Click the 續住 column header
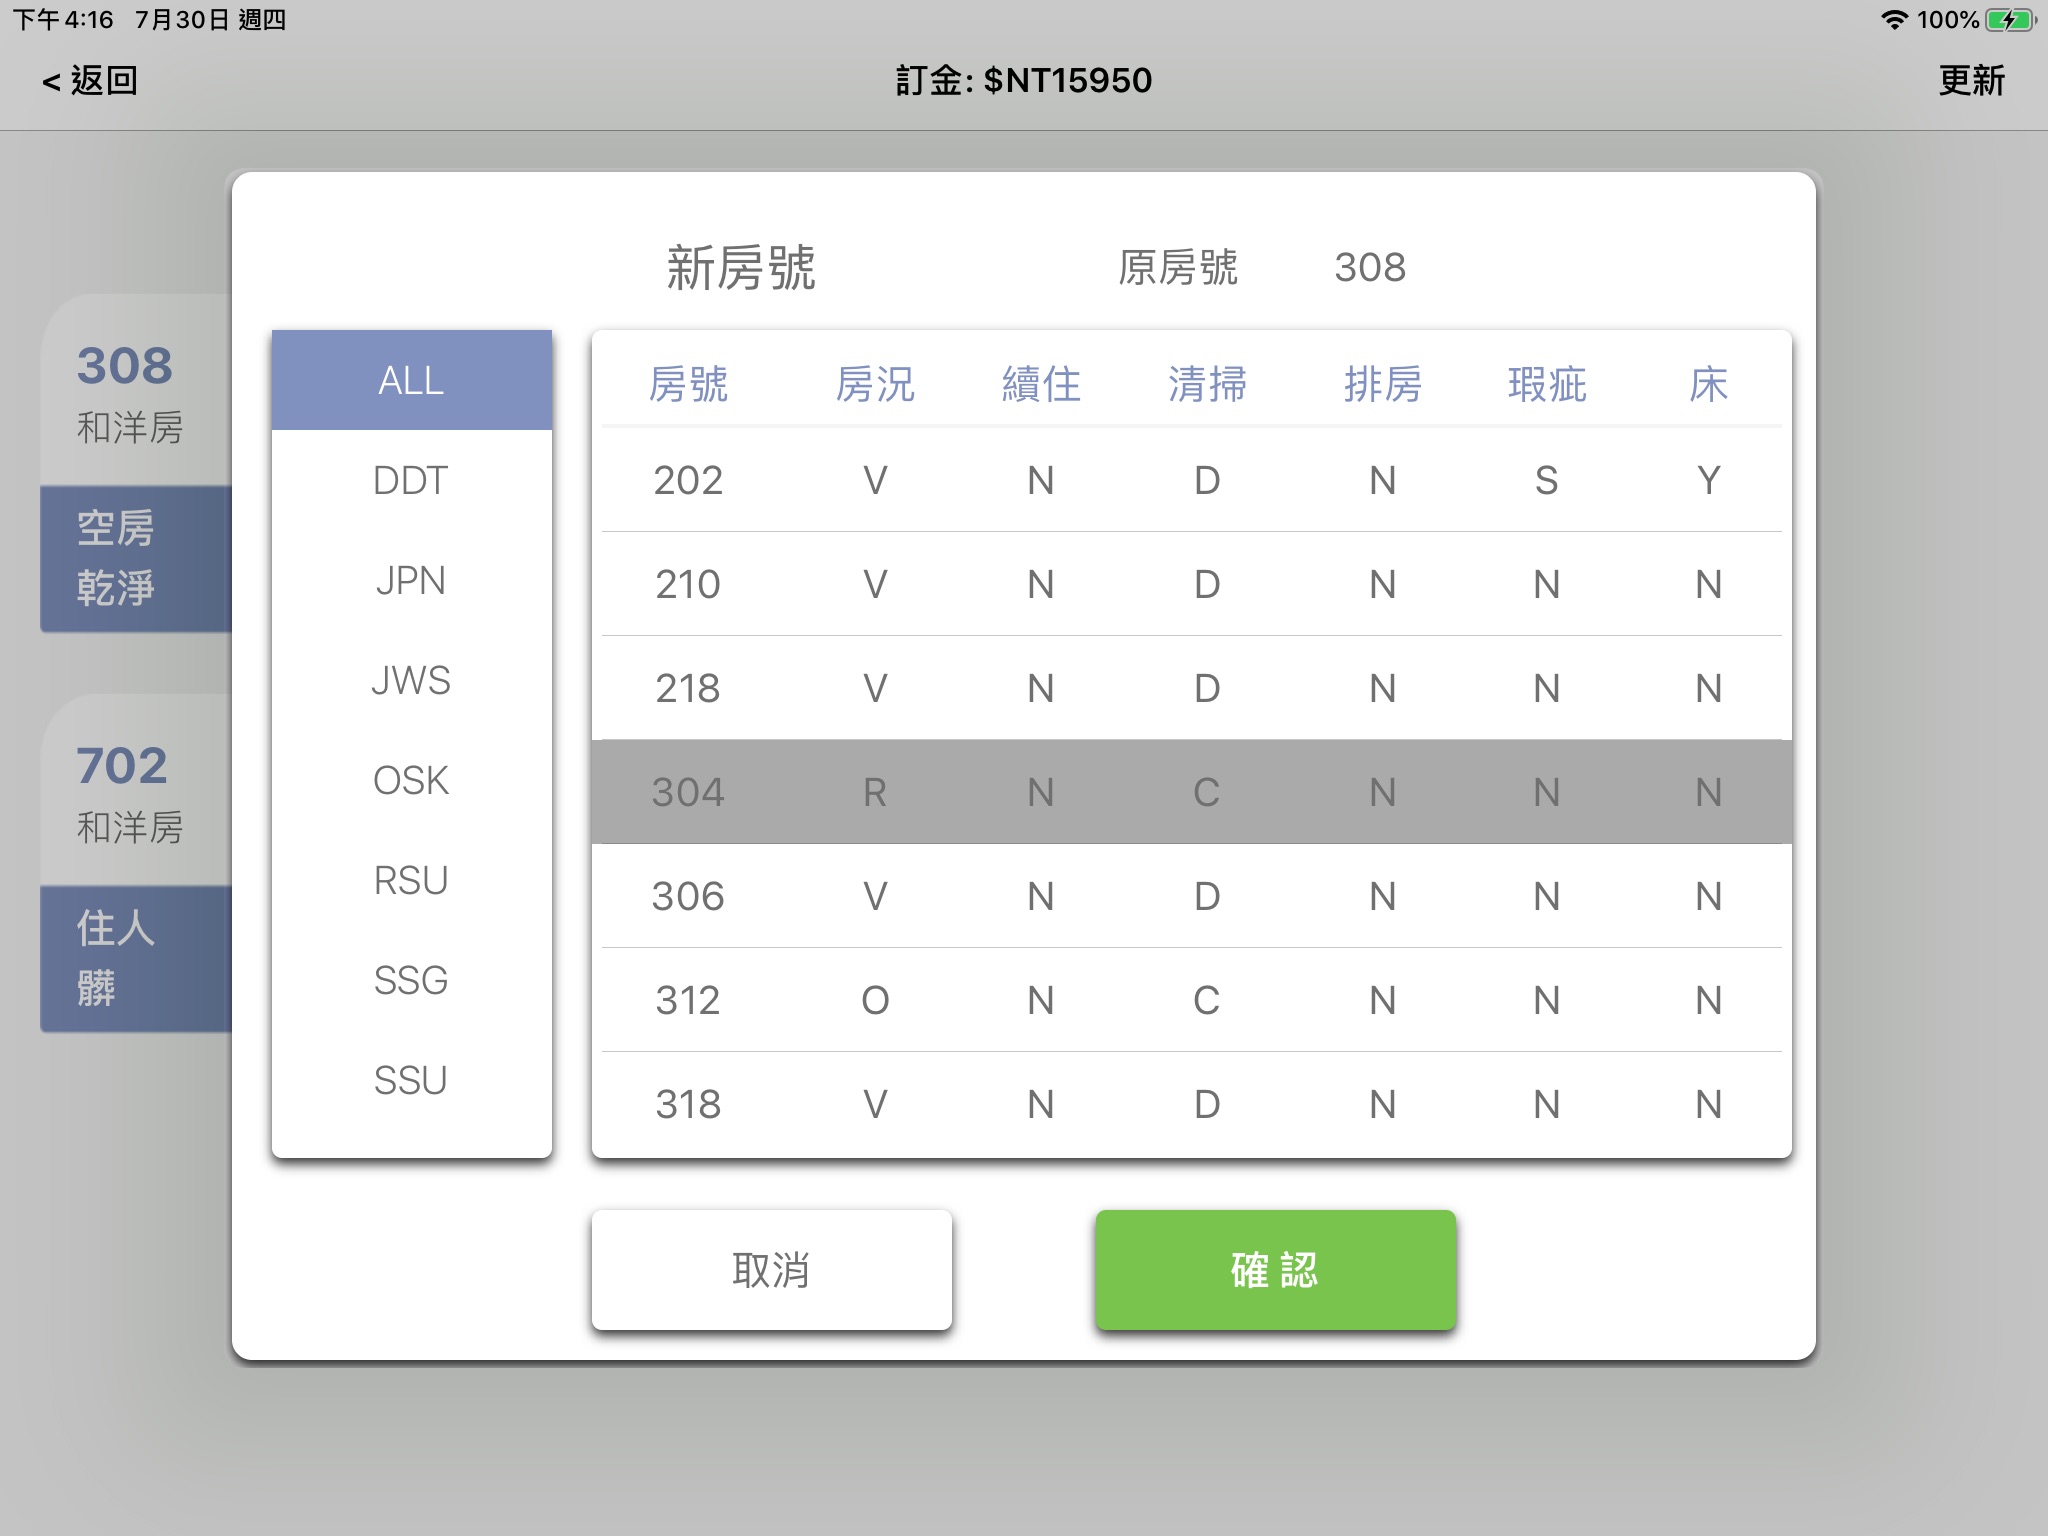The width and height of the screenshot is (2048, 1536). 1041,384
